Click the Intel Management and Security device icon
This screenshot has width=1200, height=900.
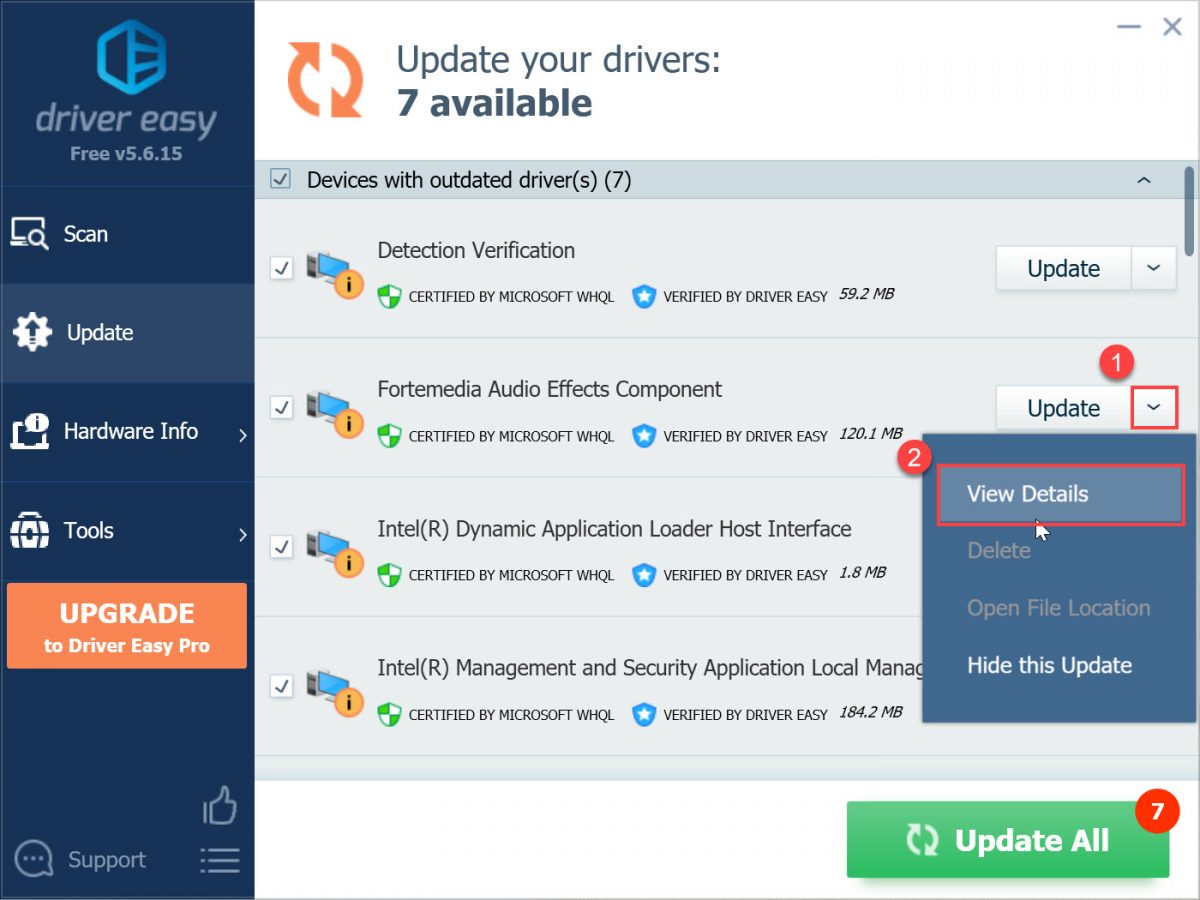click(333, 692)
